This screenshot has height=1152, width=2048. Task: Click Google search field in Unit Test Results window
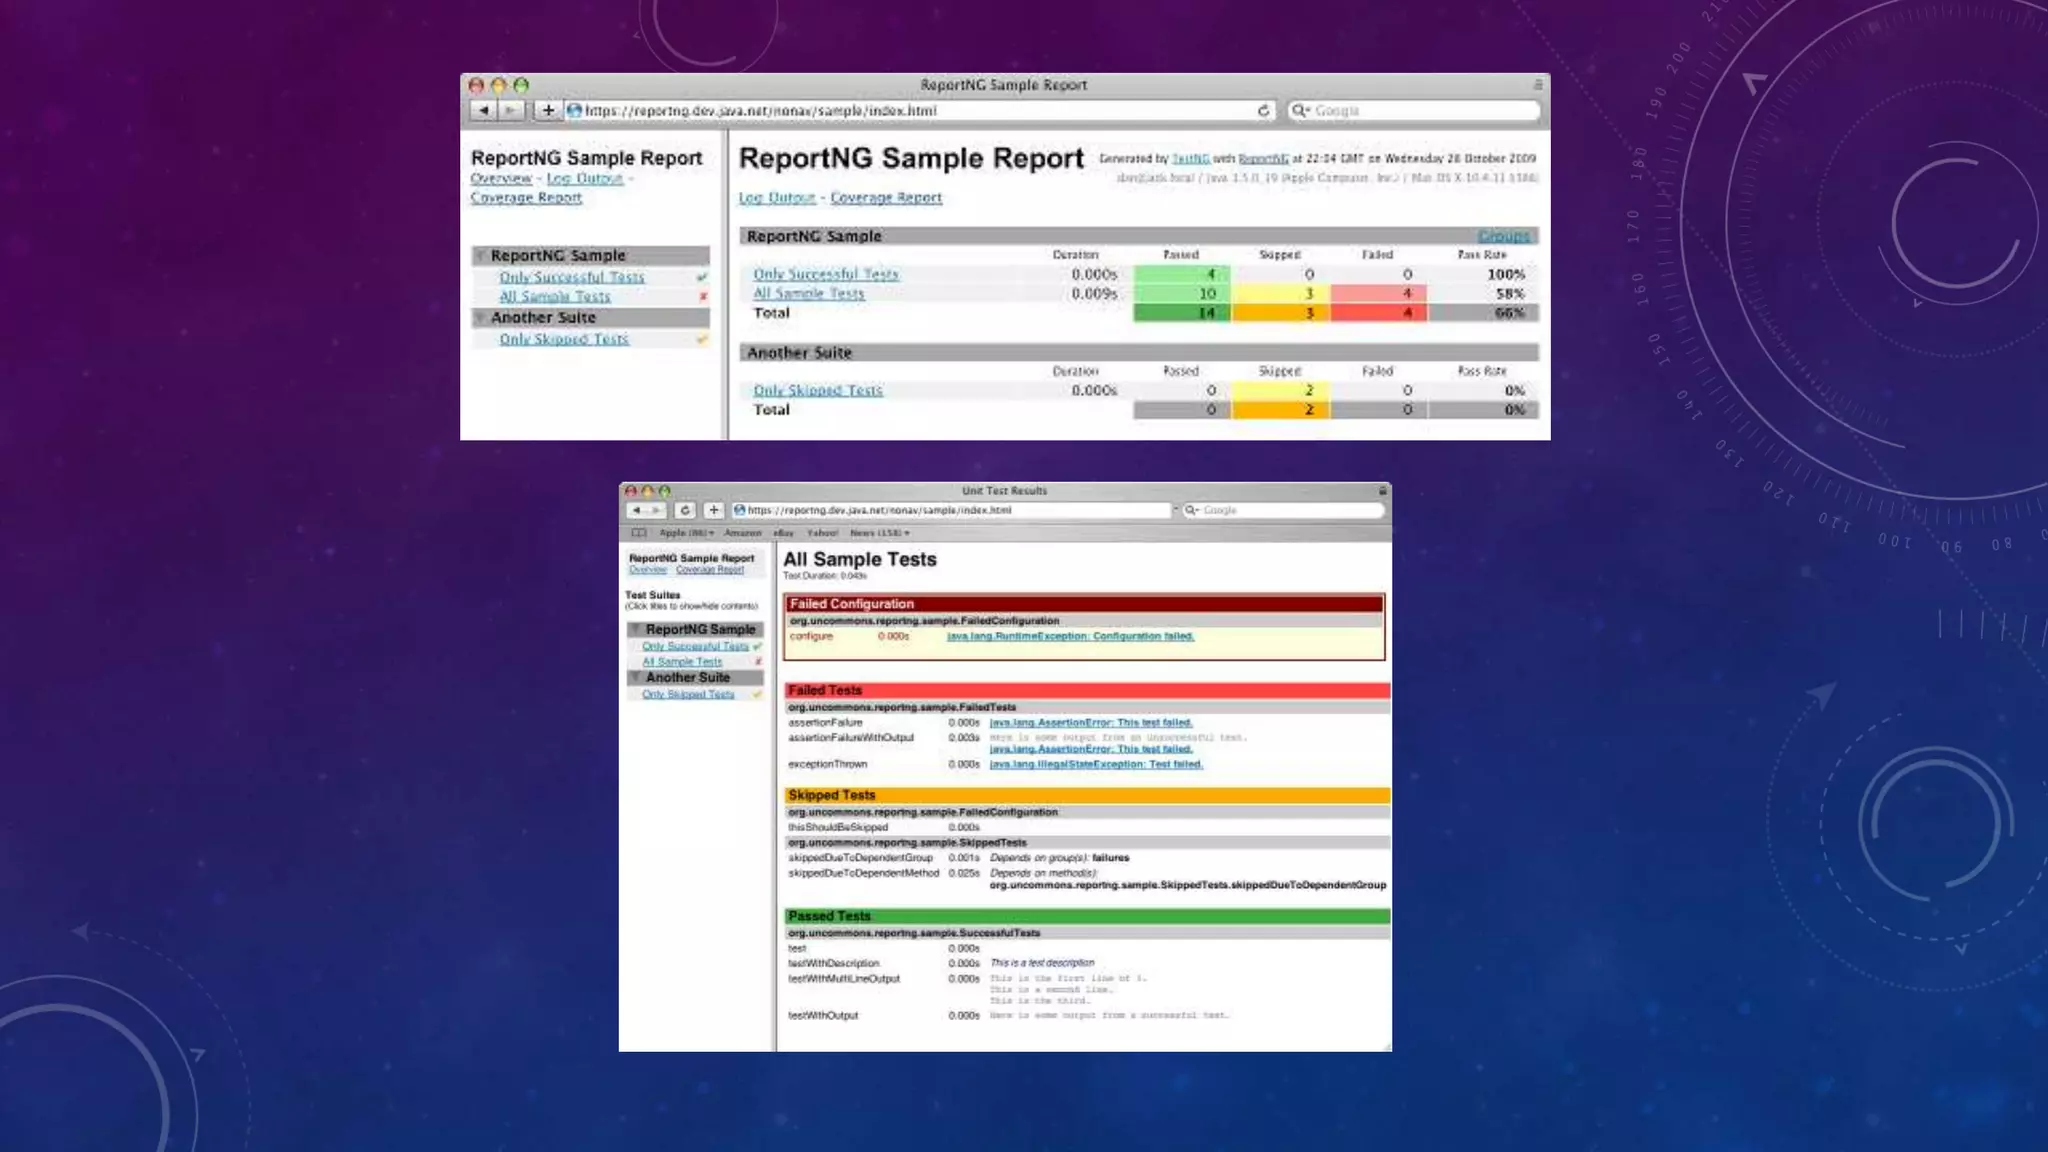click(1283, 510)
